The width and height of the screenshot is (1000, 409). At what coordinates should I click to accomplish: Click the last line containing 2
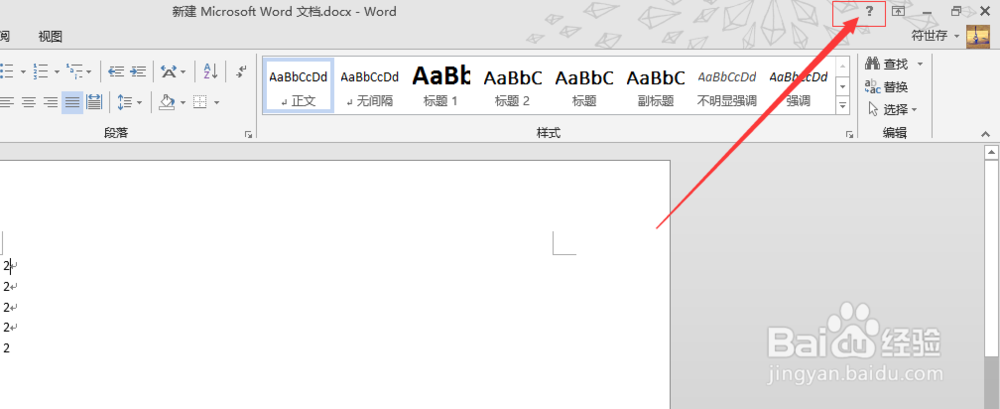click(6, 348)
